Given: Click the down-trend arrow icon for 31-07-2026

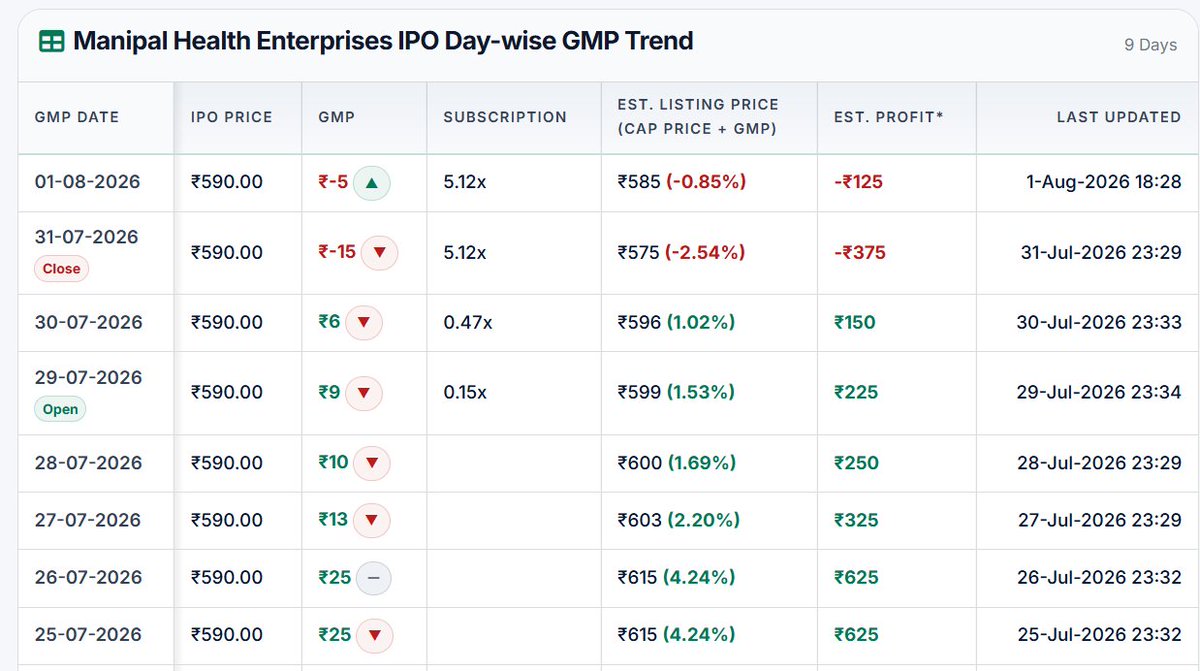Looking at the screenshot, I should [x=379, y=253].
